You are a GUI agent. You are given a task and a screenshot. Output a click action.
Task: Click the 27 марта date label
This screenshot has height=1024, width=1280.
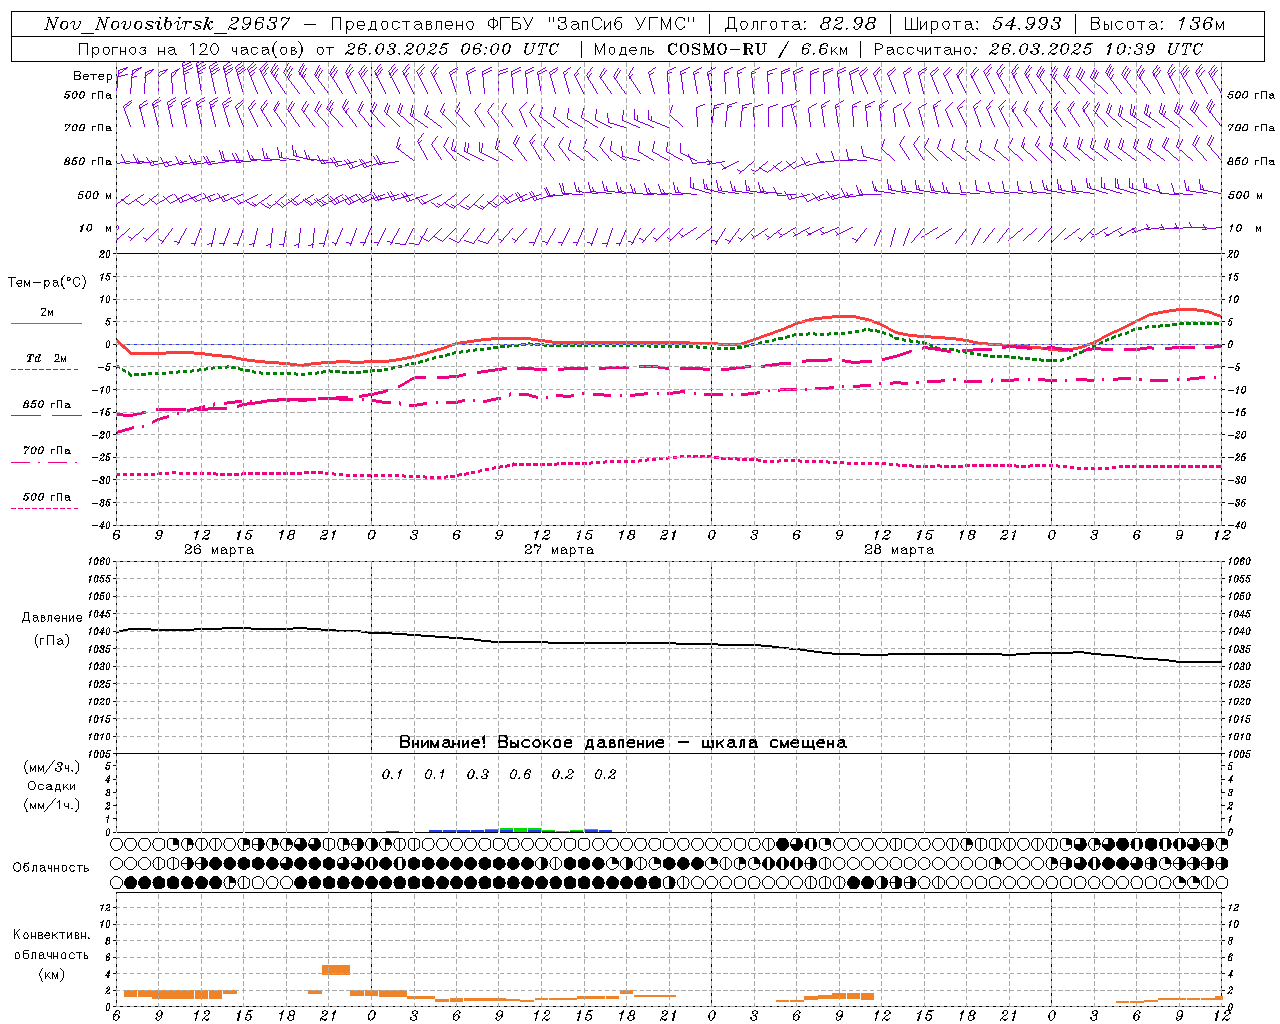[559, 550]
